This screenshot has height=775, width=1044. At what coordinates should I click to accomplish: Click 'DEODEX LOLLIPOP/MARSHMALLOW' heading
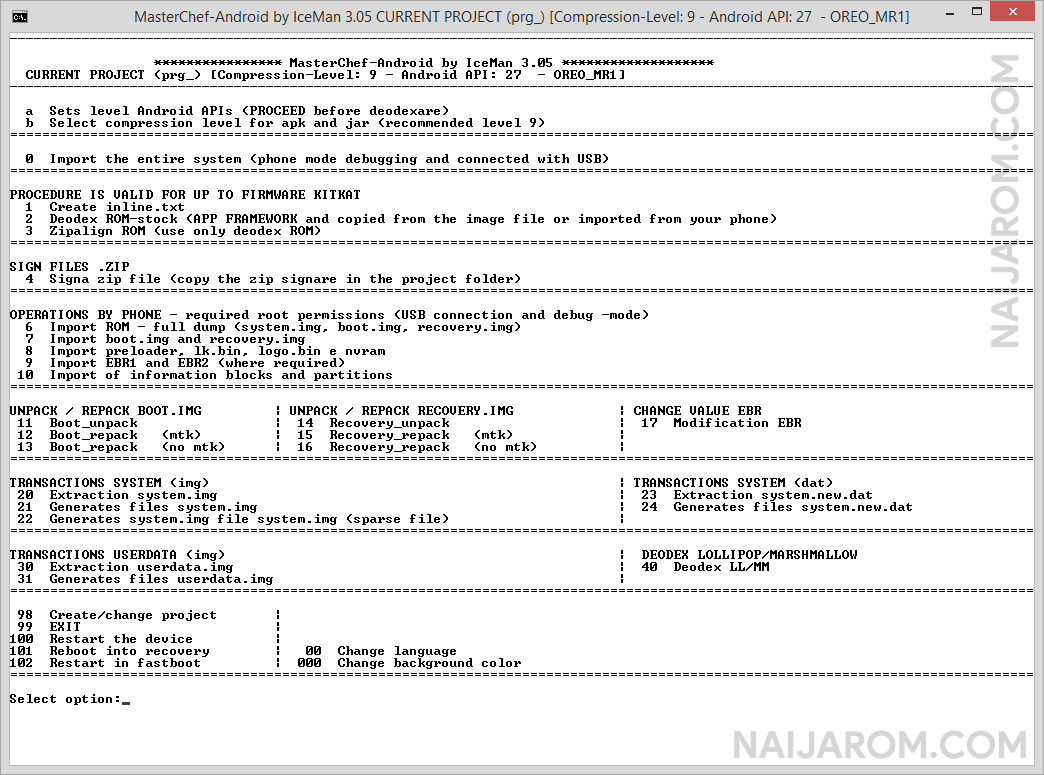pyautogui.click(x=749, y=555)
